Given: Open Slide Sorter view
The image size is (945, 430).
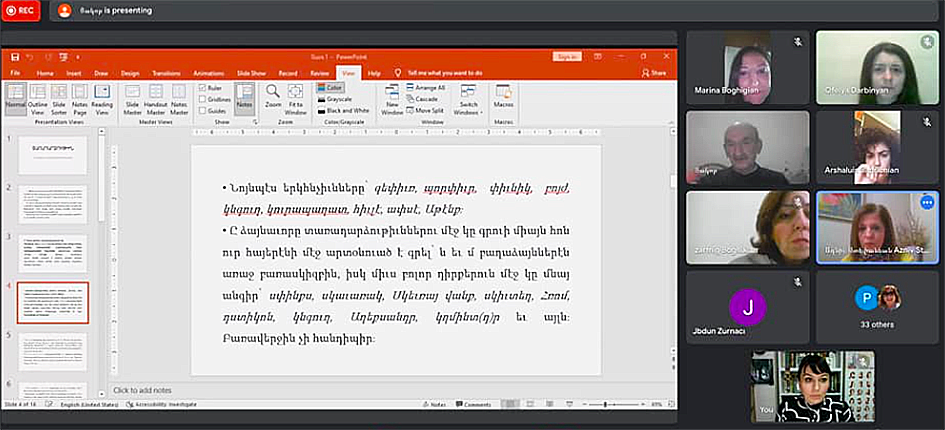Looking at the screenshot, I should click(x=59, y=97).
